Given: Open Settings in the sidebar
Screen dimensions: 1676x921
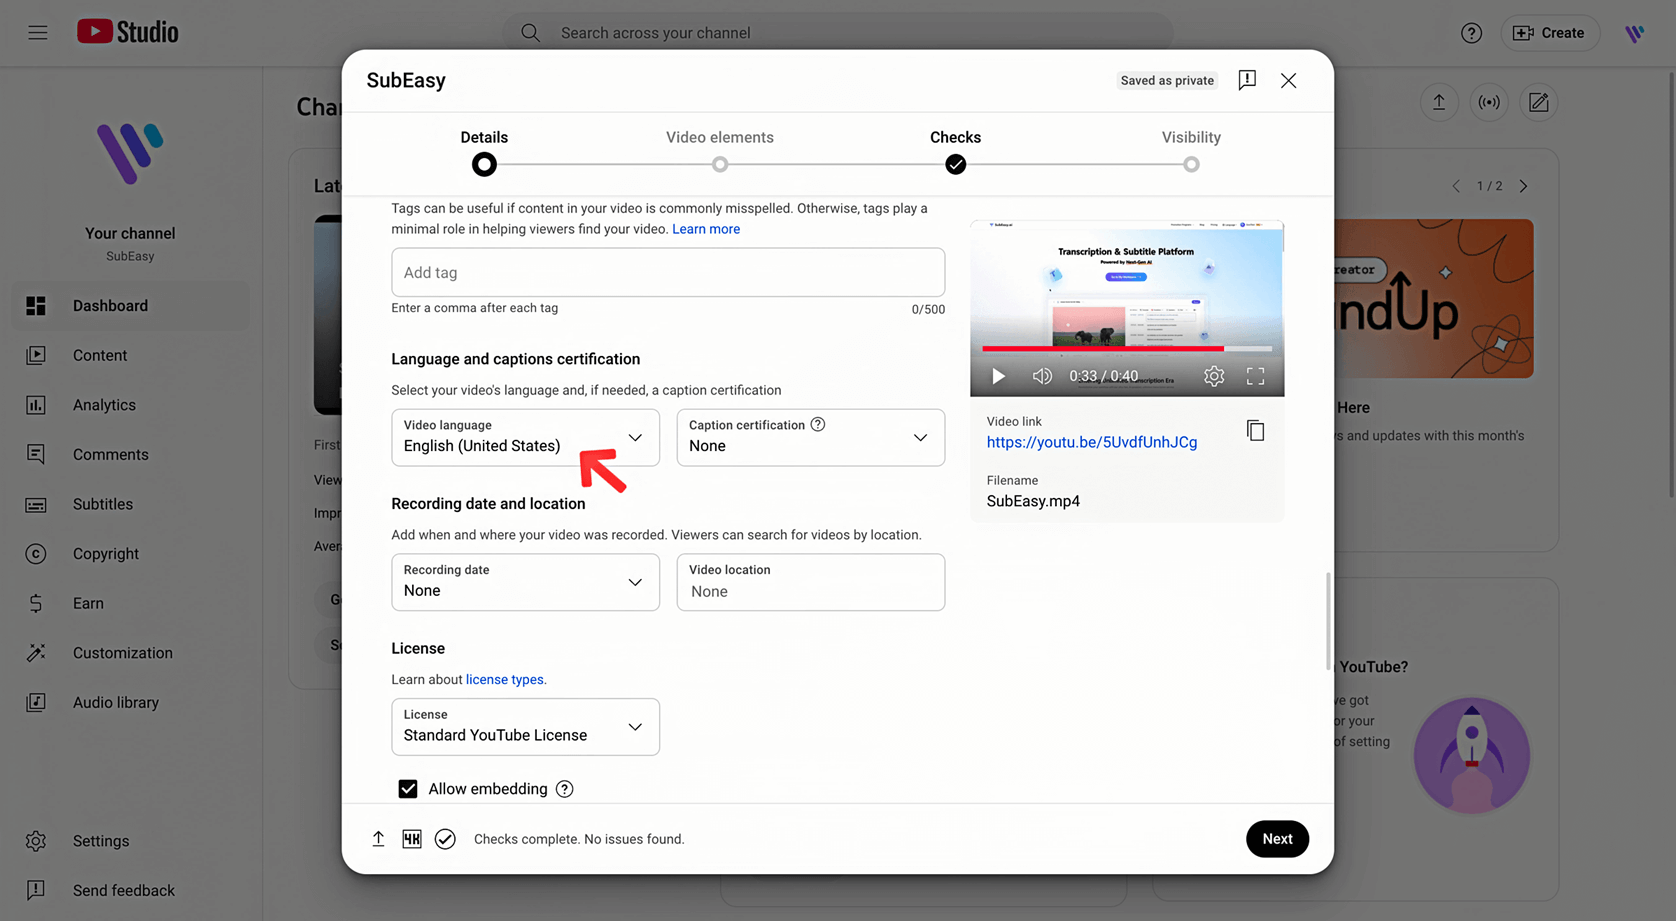Looking at the screenshot, I should 131,841.
